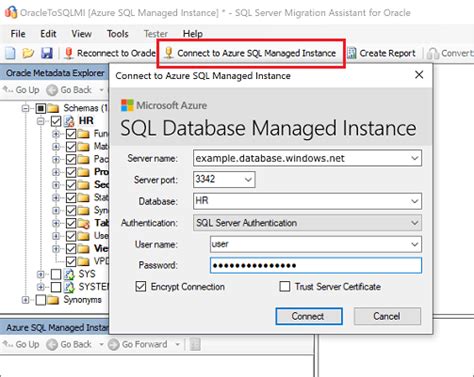Click the Tables folder icon
This screenshot has width=474, height=377.
tap(84, 223)
